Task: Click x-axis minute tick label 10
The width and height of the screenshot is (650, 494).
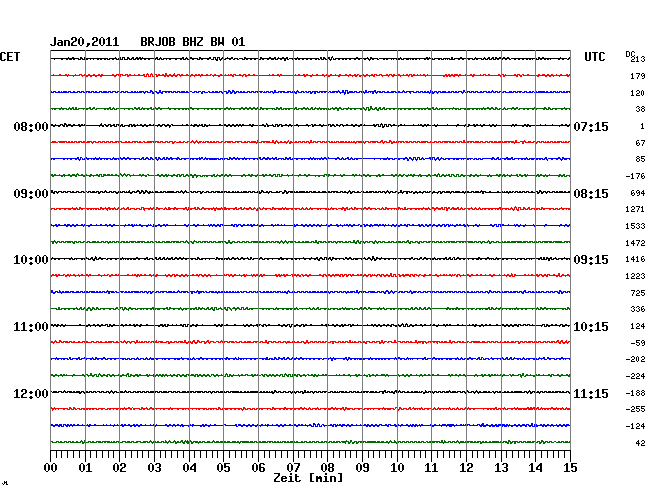Action: coord(397,468)
